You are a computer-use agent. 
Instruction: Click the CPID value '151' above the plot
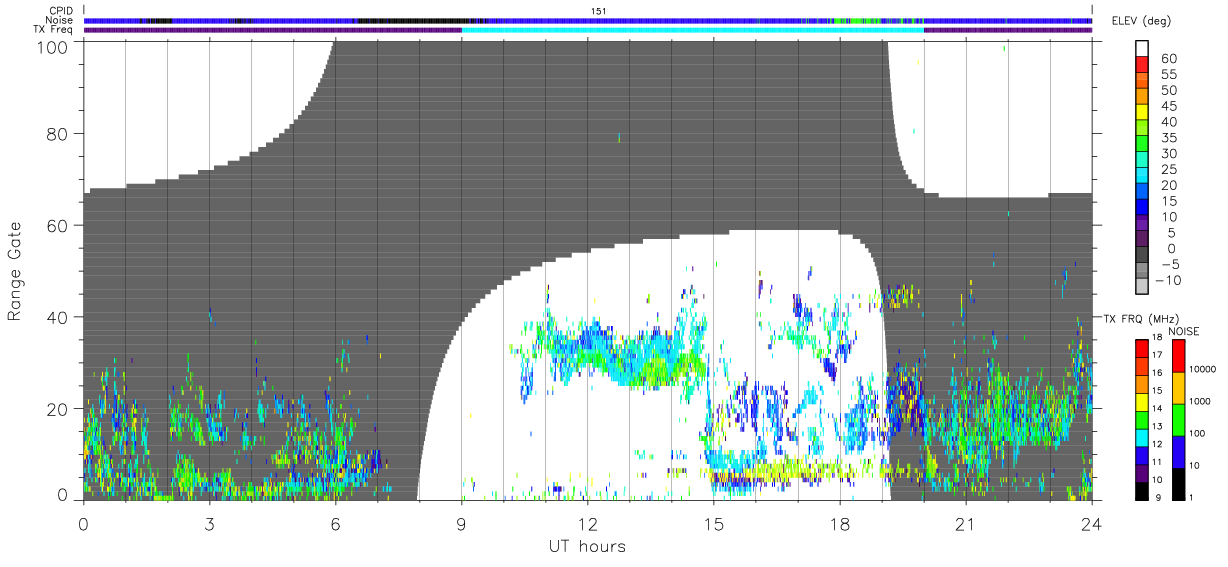[598, 11]
